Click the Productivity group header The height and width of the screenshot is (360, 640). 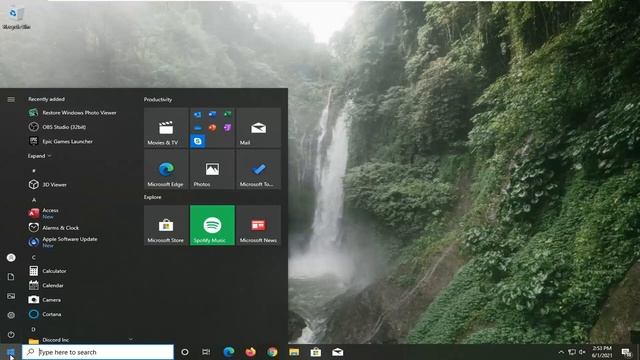tap(158, 100)
